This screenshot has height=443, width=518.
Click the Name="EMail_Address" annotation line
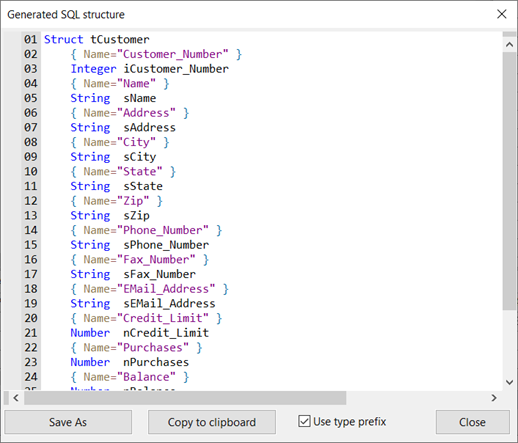click(x=149, y=289)
